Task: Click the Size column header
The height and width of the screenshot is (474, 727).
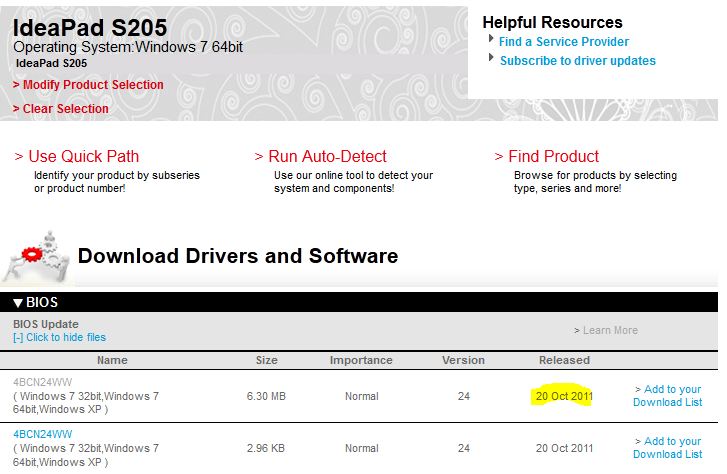Action: pos(267,360)
